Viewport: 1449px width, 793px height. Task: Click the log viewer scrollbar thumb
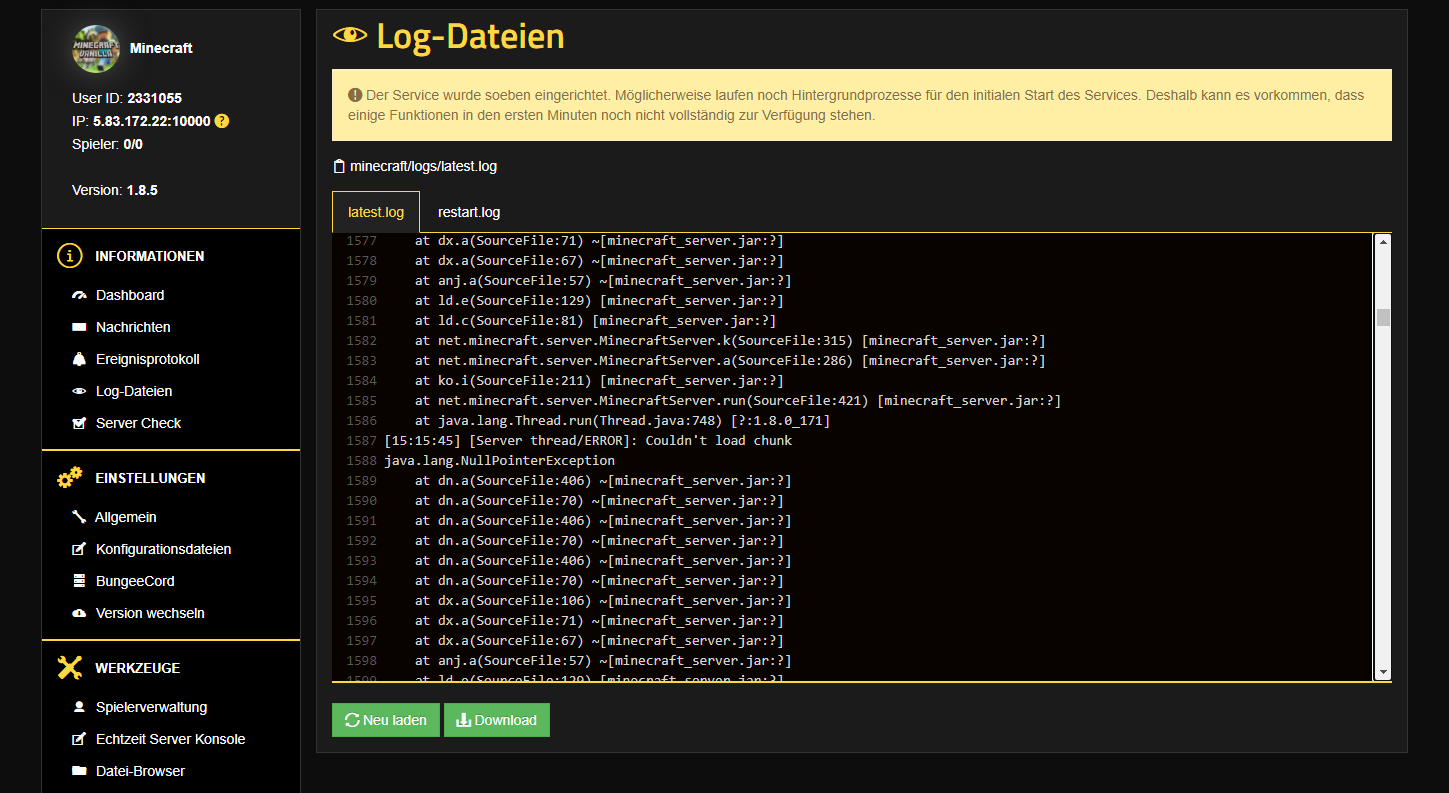[1383, 318]
